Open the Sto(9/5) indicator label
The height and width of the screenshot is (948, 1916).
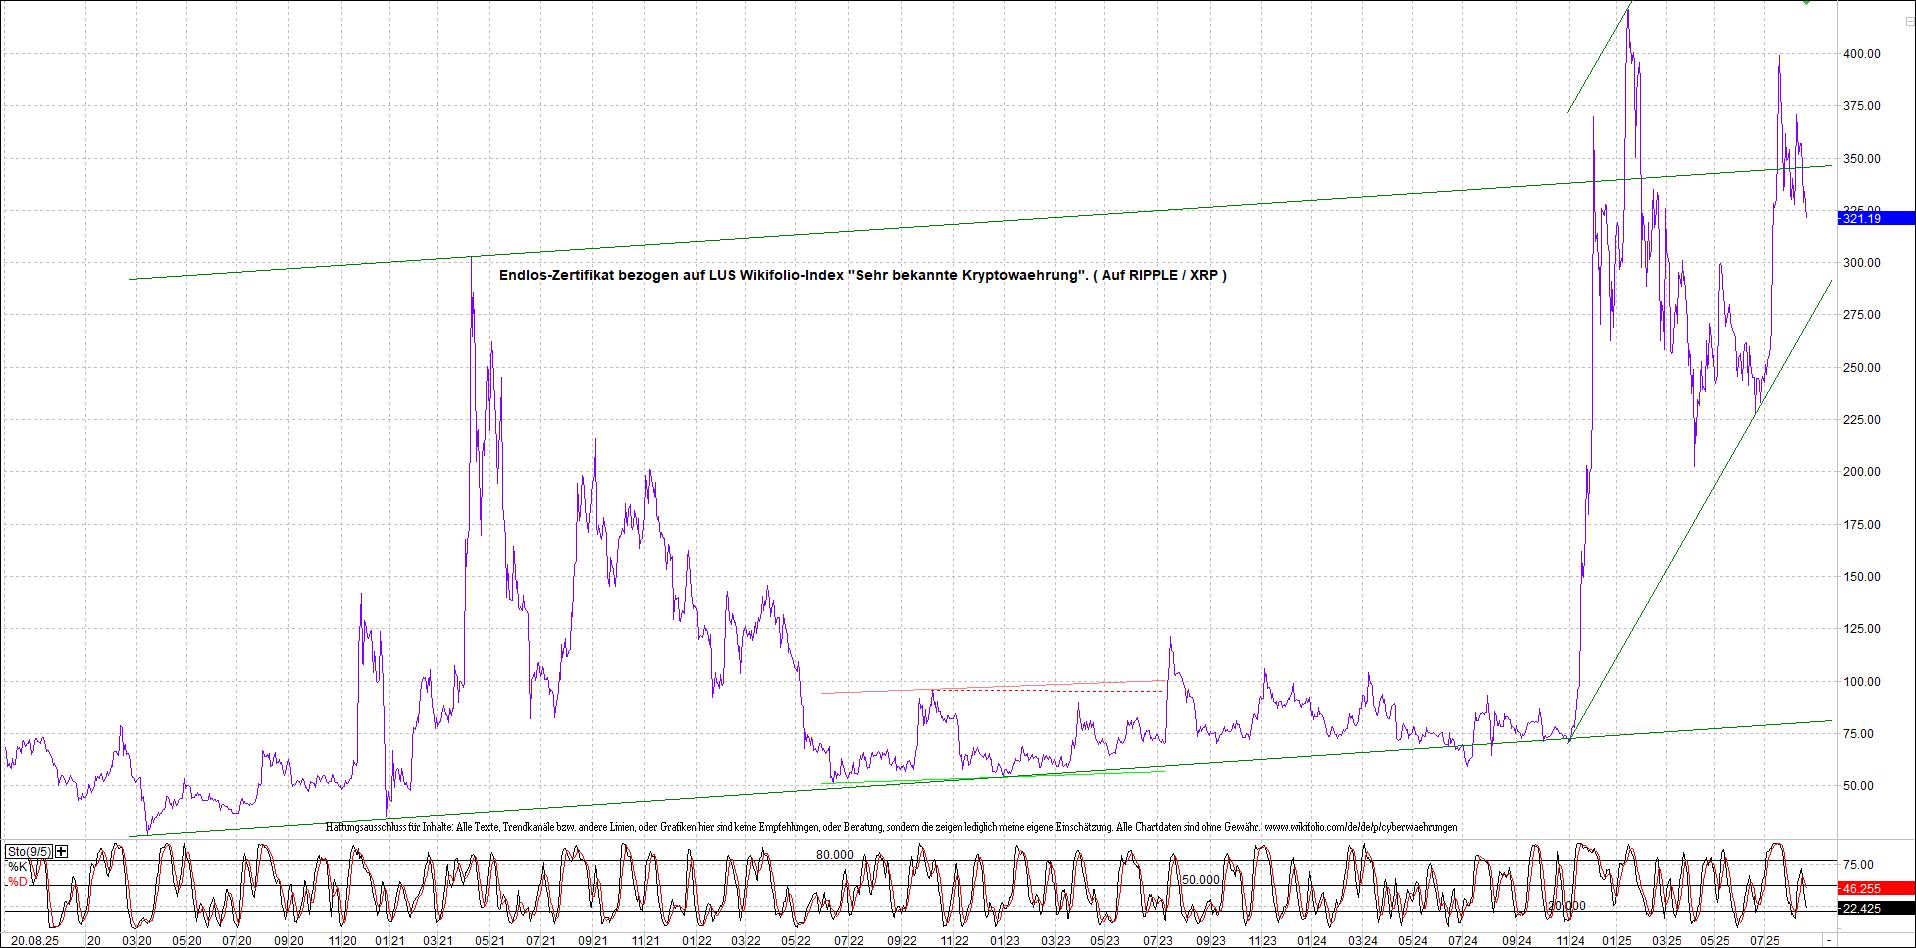[28, 851]
